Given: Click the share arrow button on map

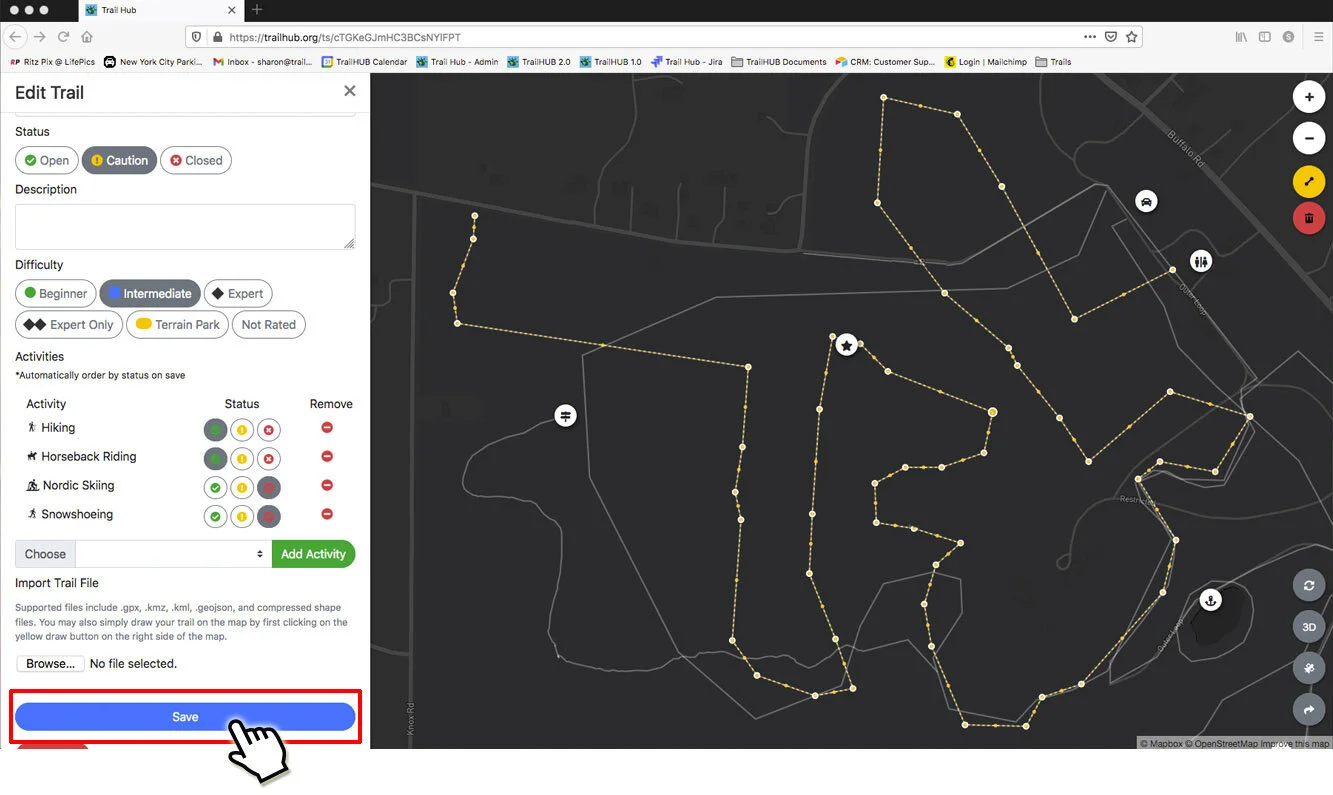Looking at the screenshot, I should 1309,710.
